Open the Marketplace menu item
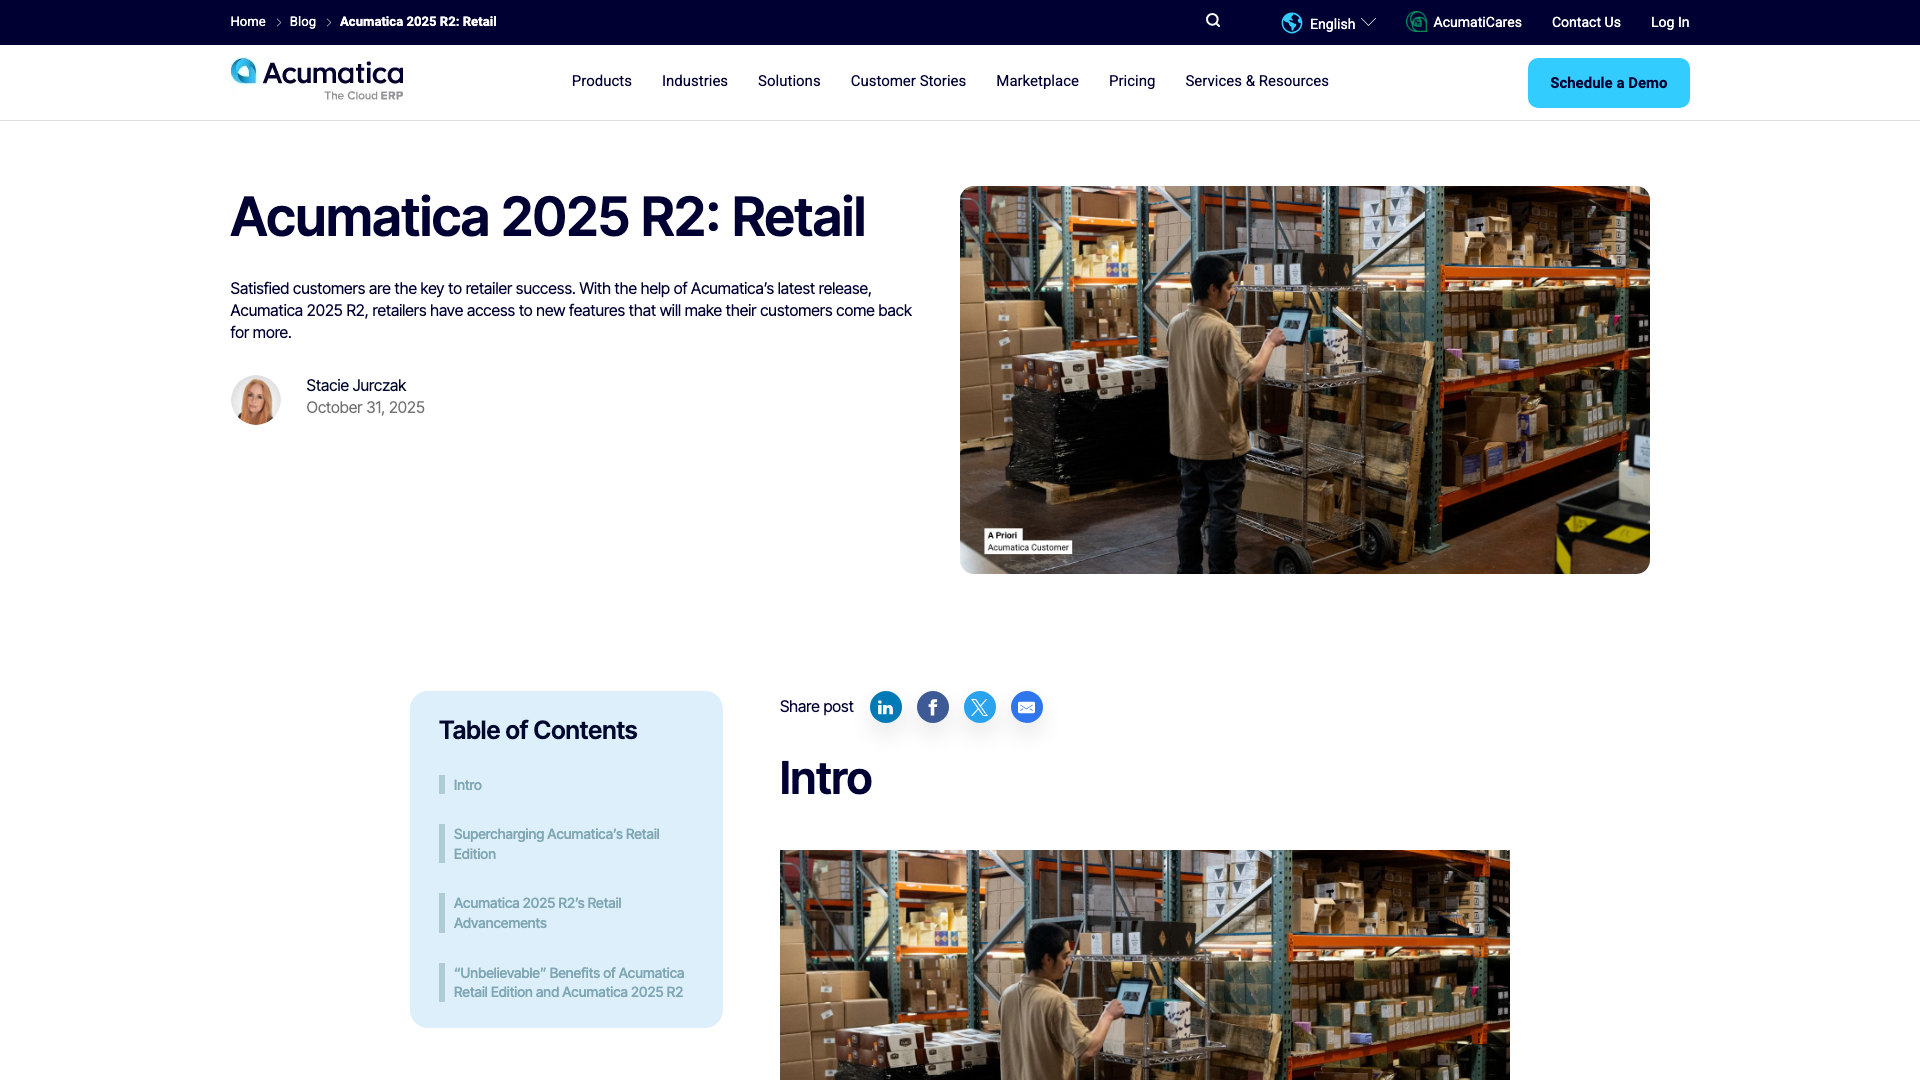The height and width of the screenshot is (1080, 1920). click(1037, 81)
